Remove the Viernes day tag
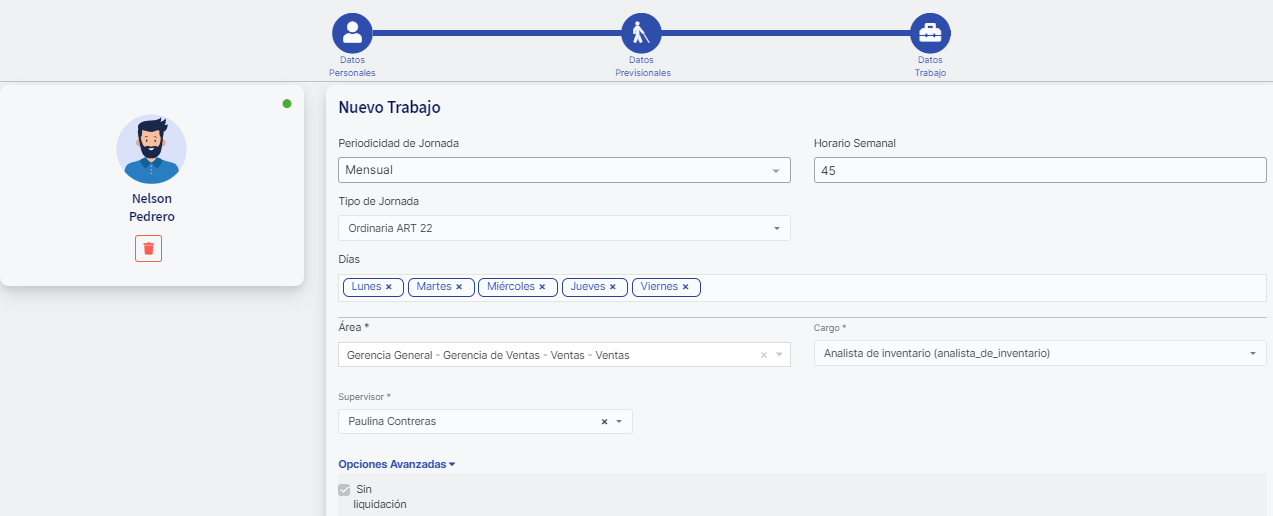 (x=686, y=287)
